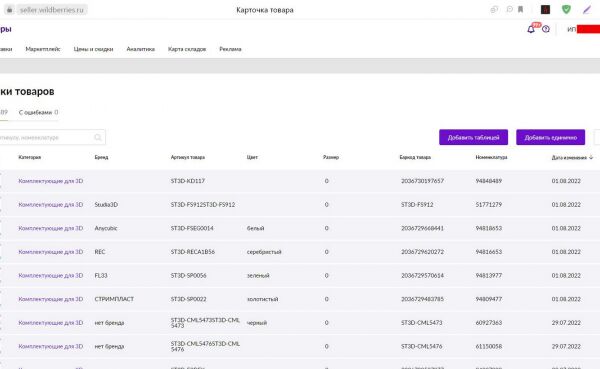Image resolution: width=600 pixels, height=369 pixels.
Task: Open the ИП account profile menu
Action: pos(583,29)
